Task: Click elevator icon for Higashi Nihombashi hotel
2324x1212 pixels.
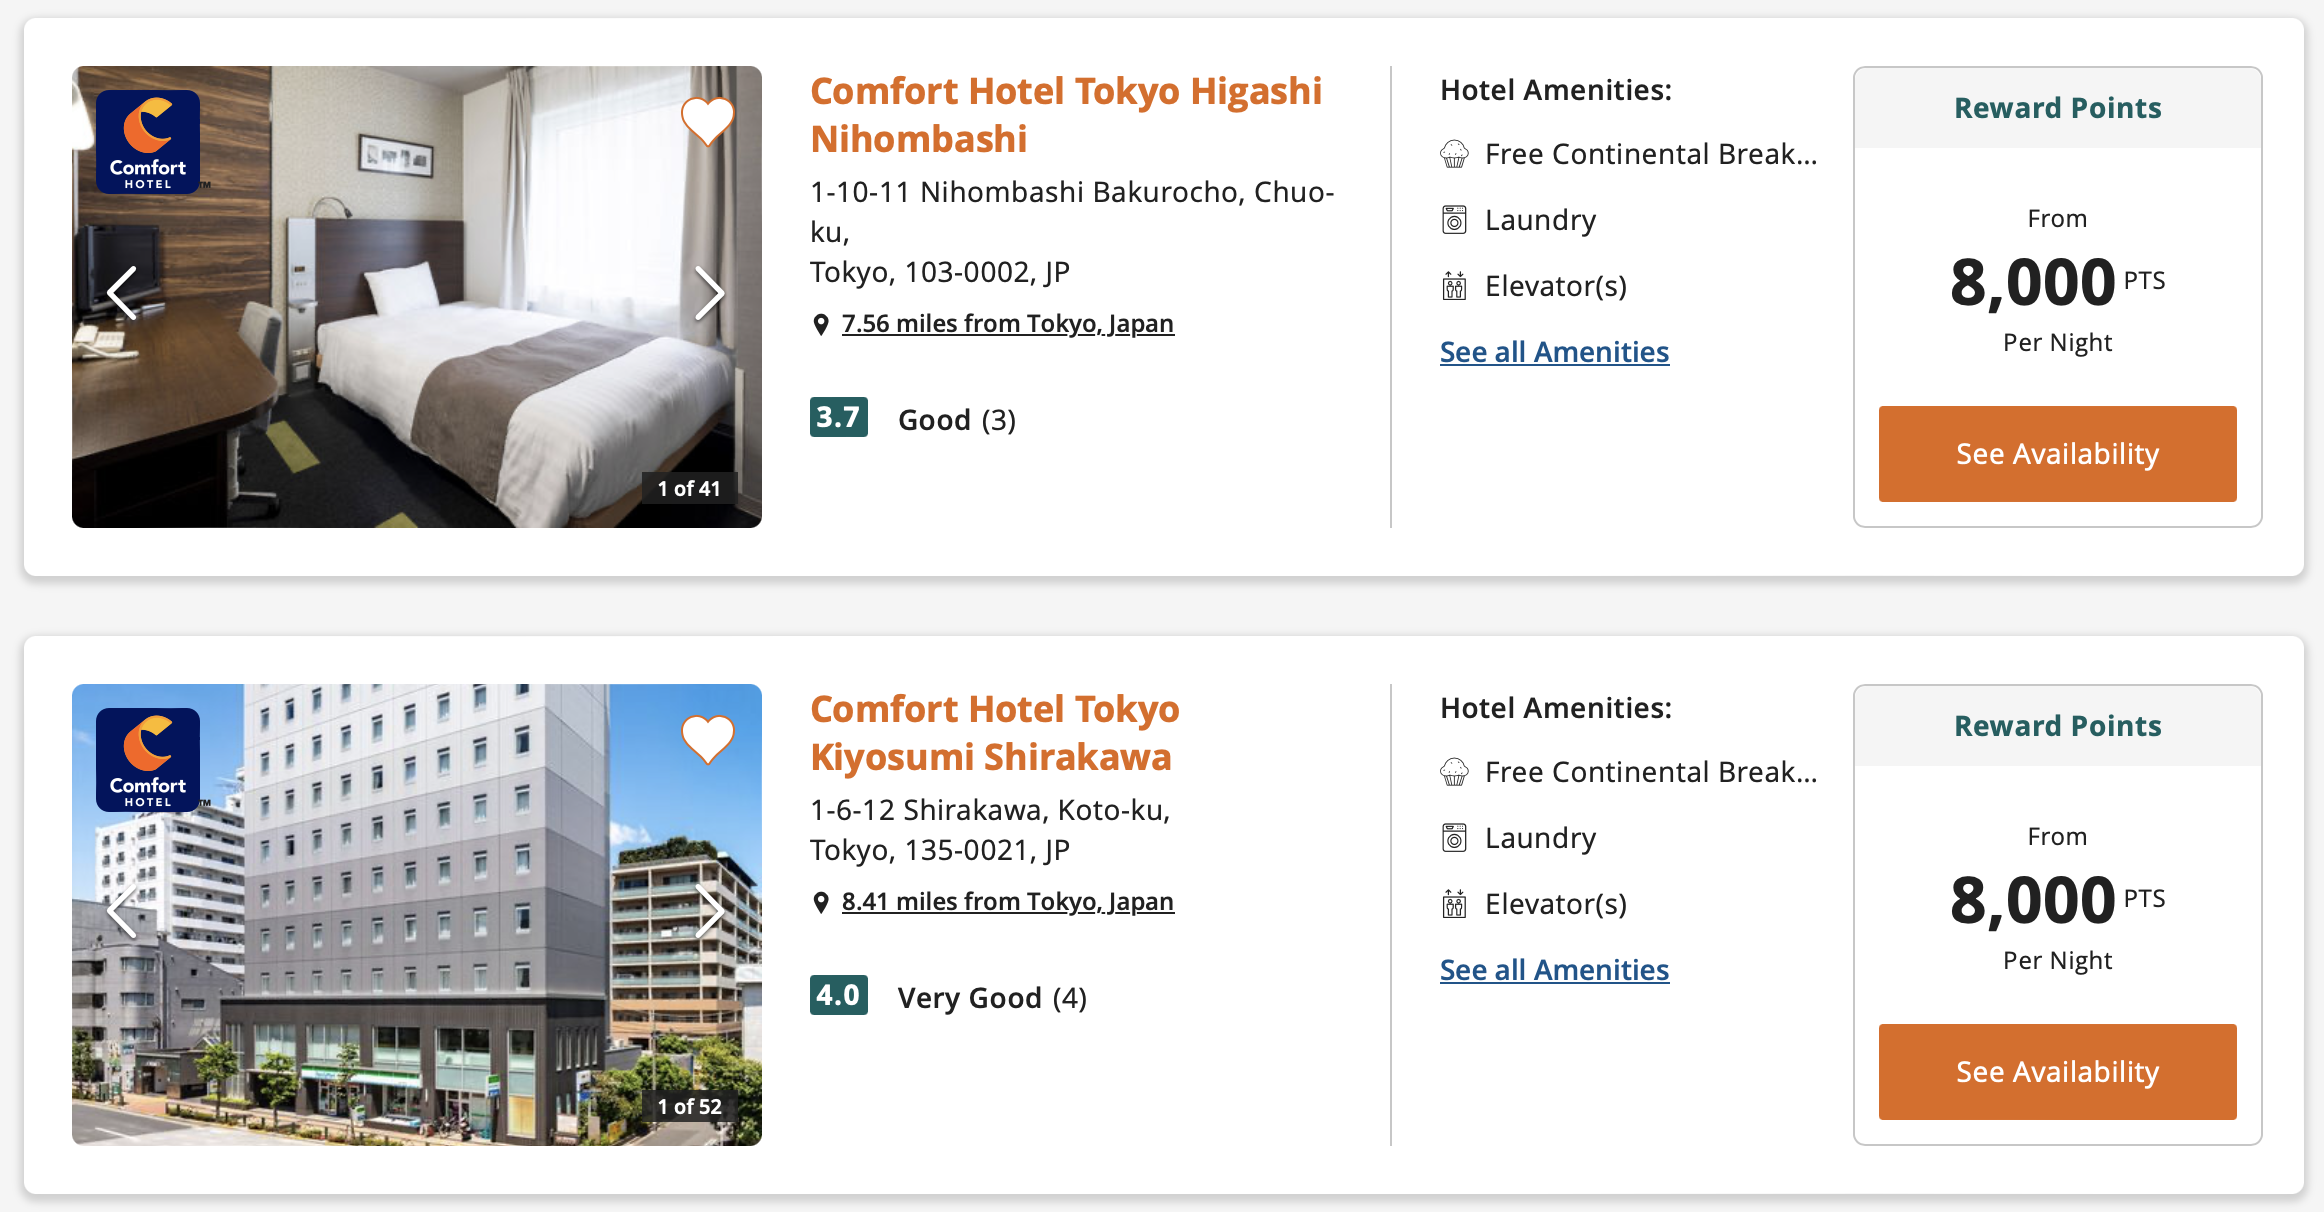Action: (x=1454, y=286)
